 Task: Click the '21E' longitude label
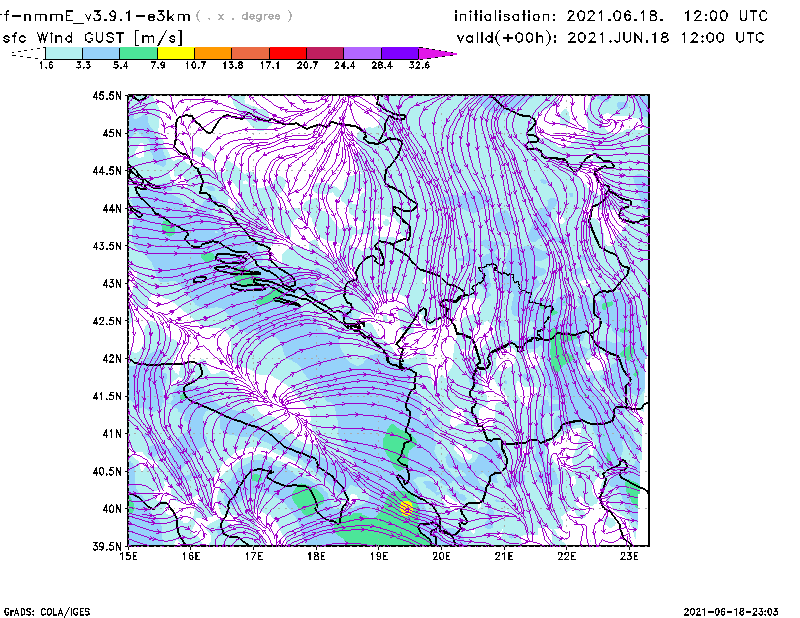[x=504, y=556]
